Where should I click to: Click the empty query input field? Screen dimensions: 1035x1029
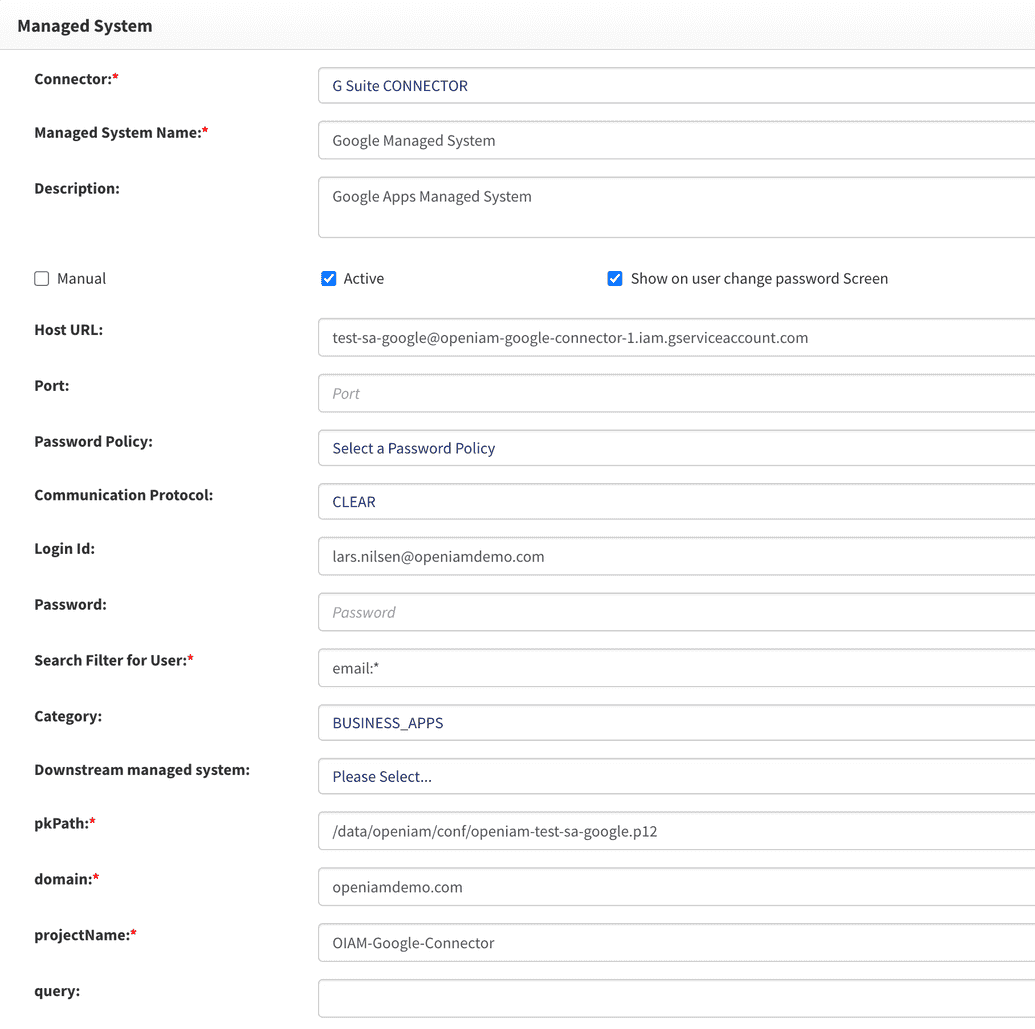[x=676, y=998]
